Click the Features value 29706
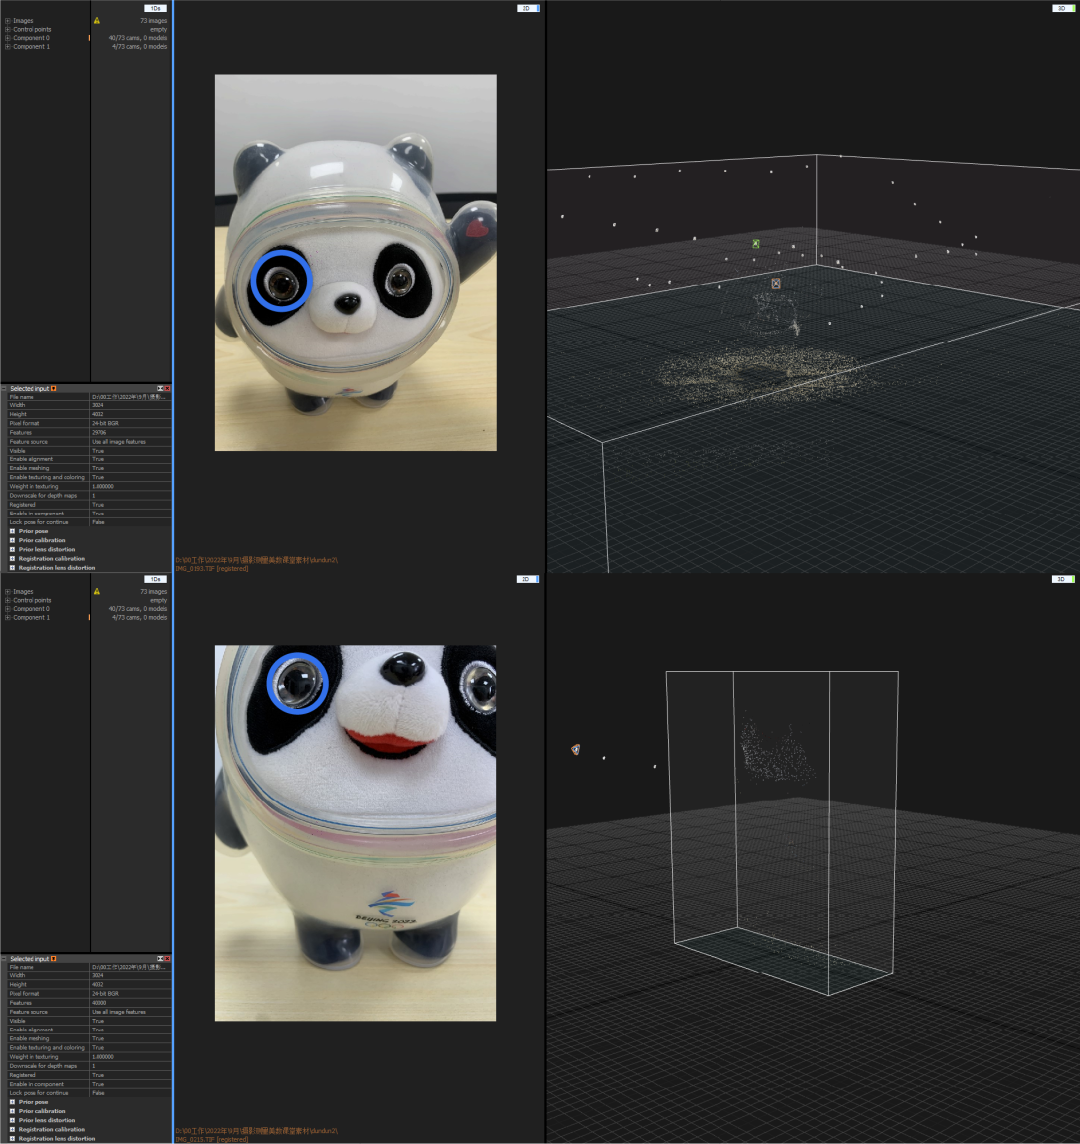 tap(99, 433)
